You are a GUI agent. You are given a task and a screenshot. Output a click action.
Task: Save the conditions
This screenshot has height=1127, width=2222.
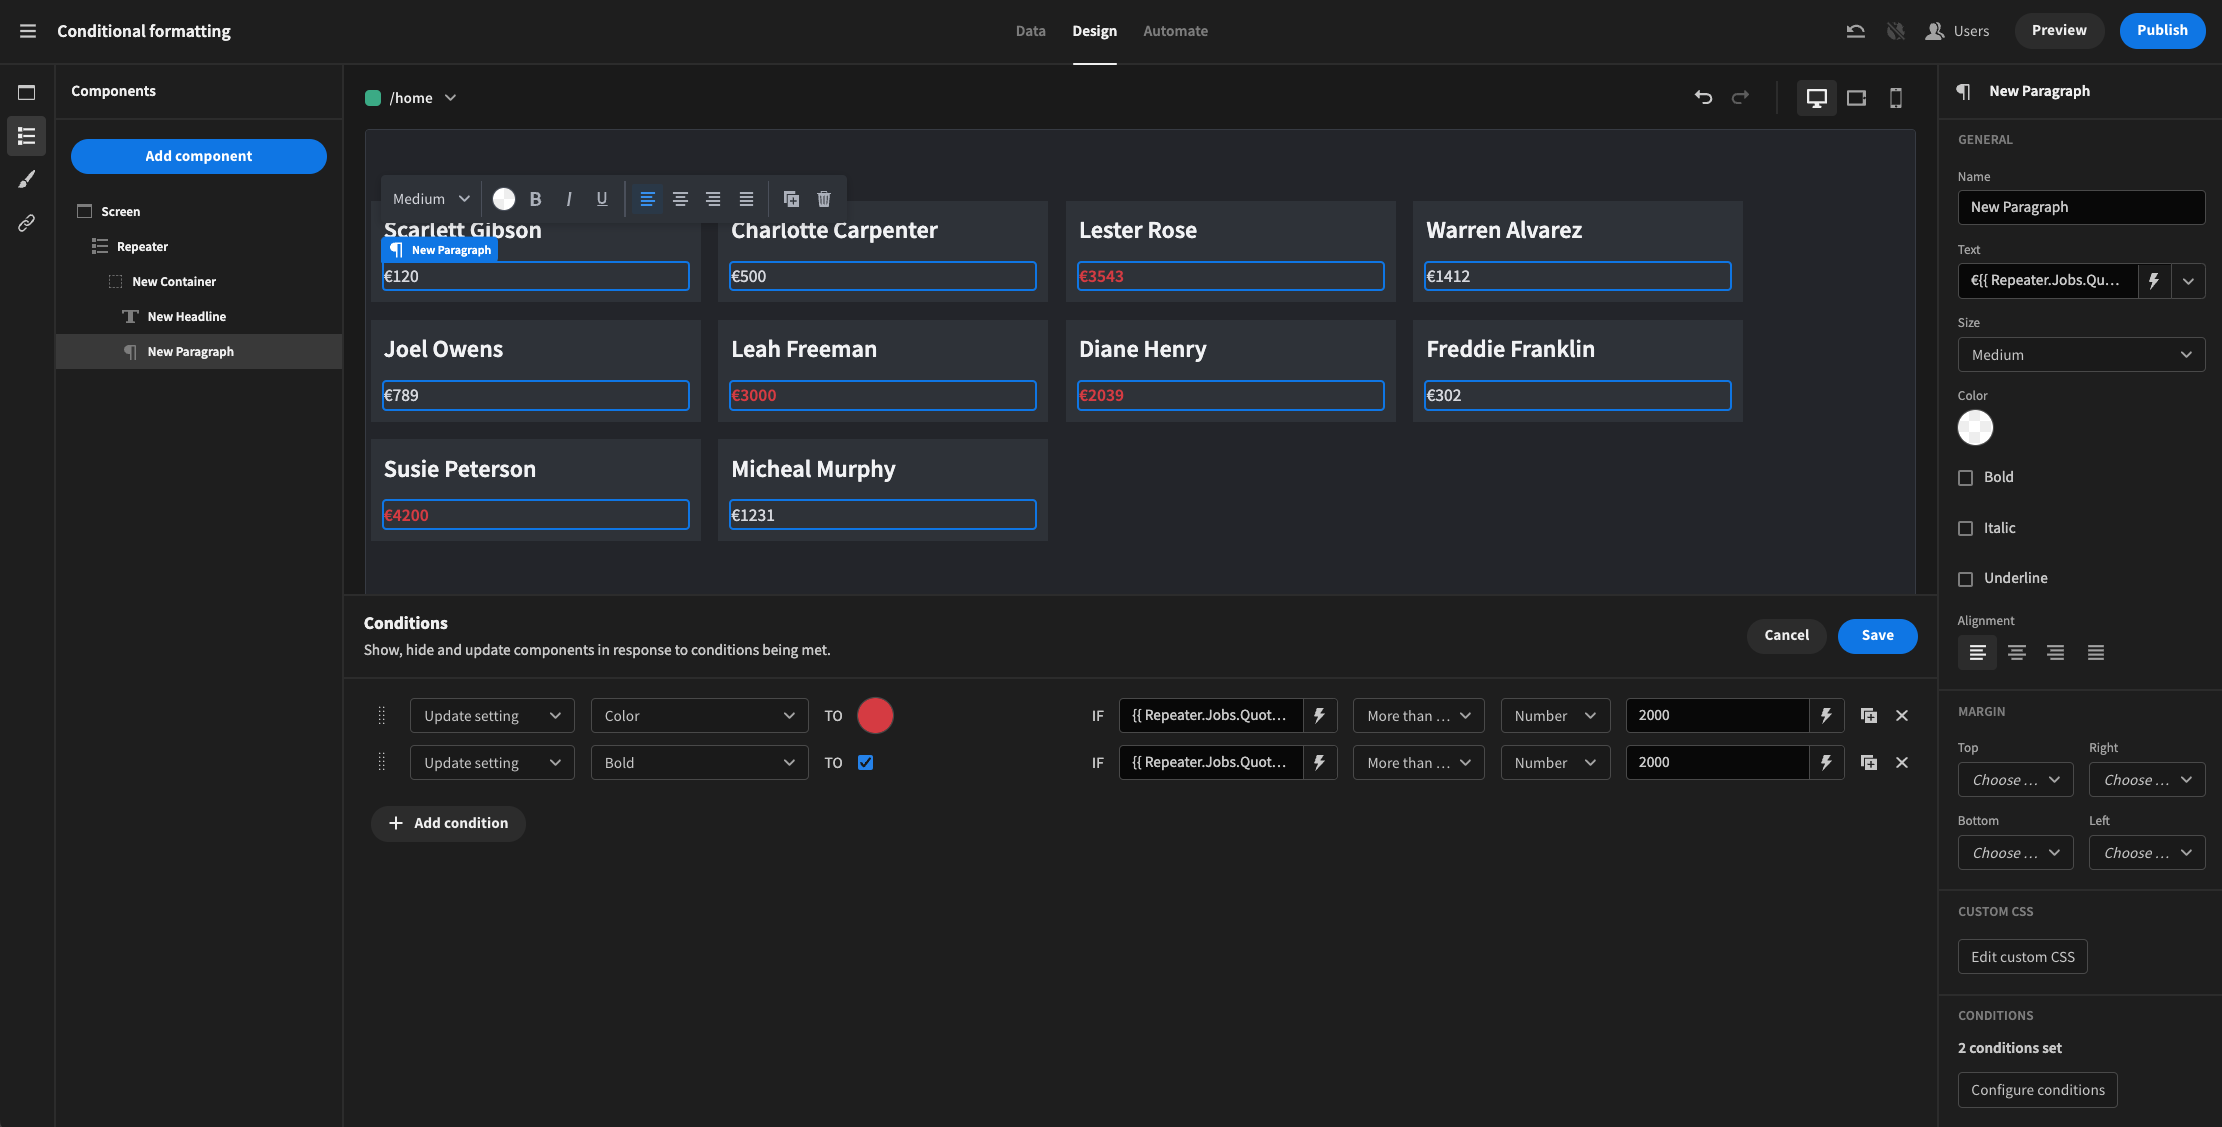pos(1876,636)
